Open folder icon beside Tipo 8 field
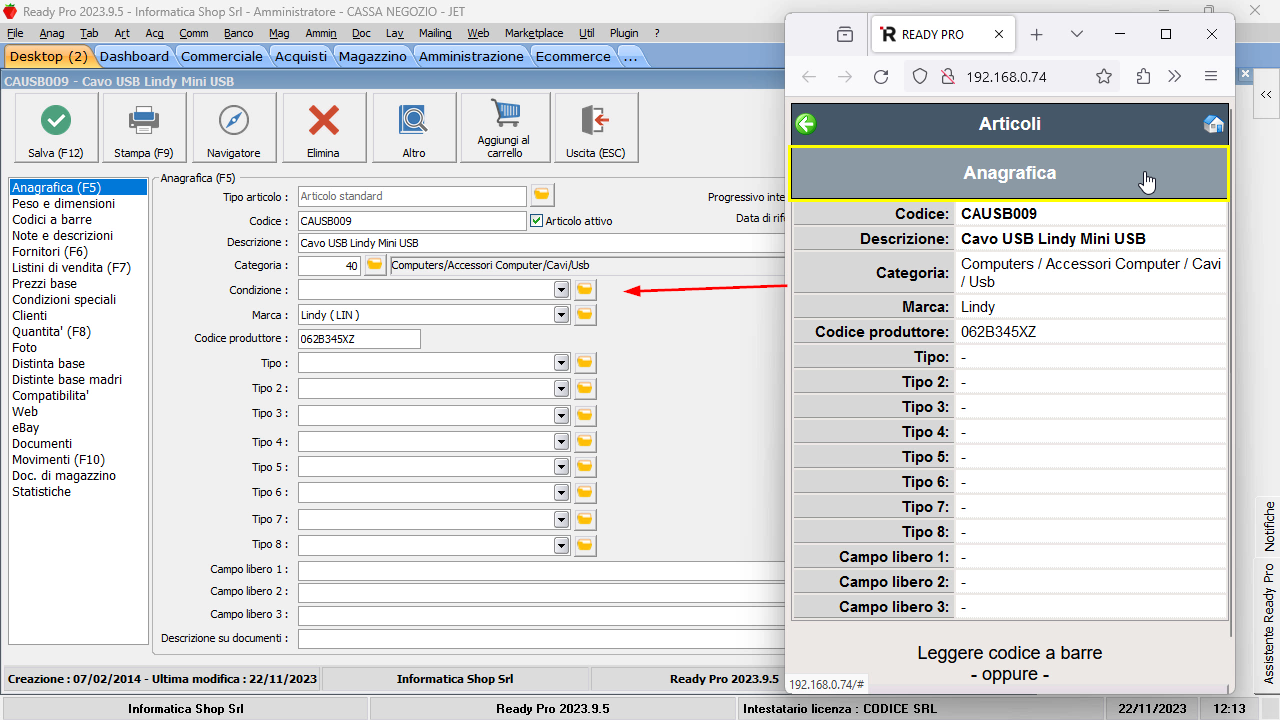The height and width of the screenshot is (720, 1280). tap(585, 545)
